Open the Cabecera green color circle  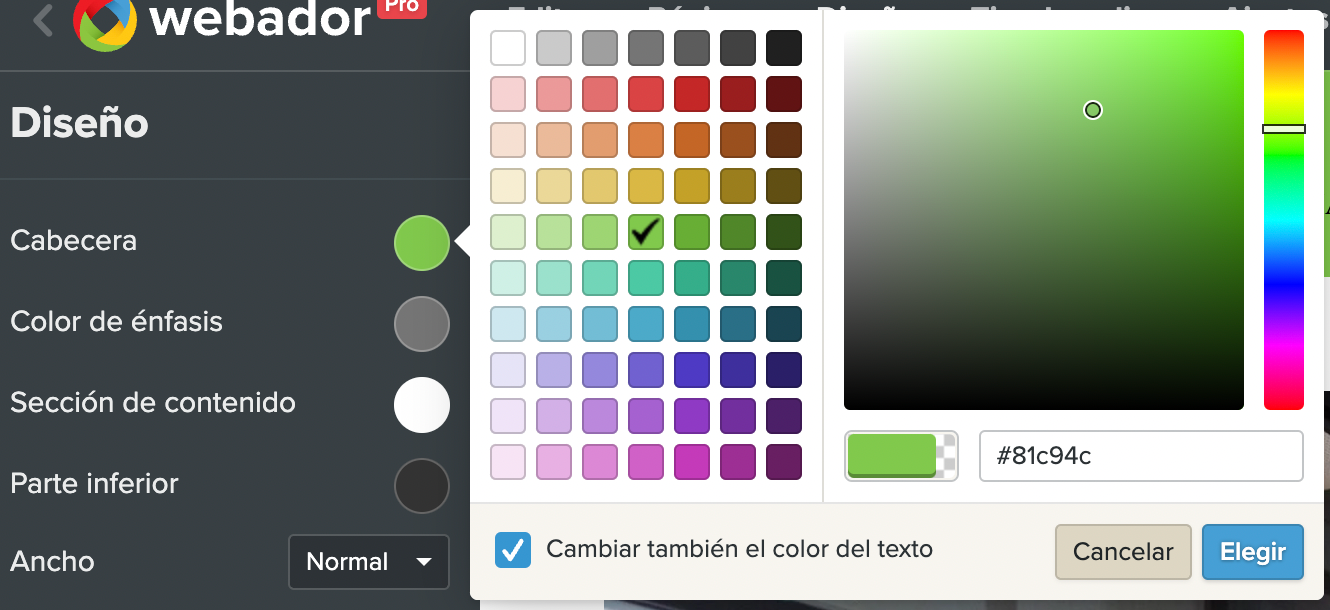point(422,242)
